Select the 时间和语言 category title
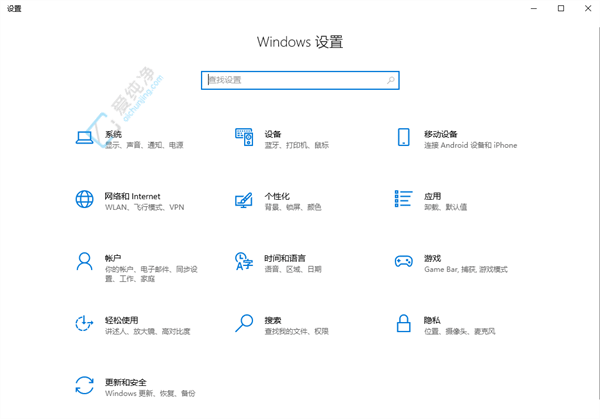 (285, 258)
